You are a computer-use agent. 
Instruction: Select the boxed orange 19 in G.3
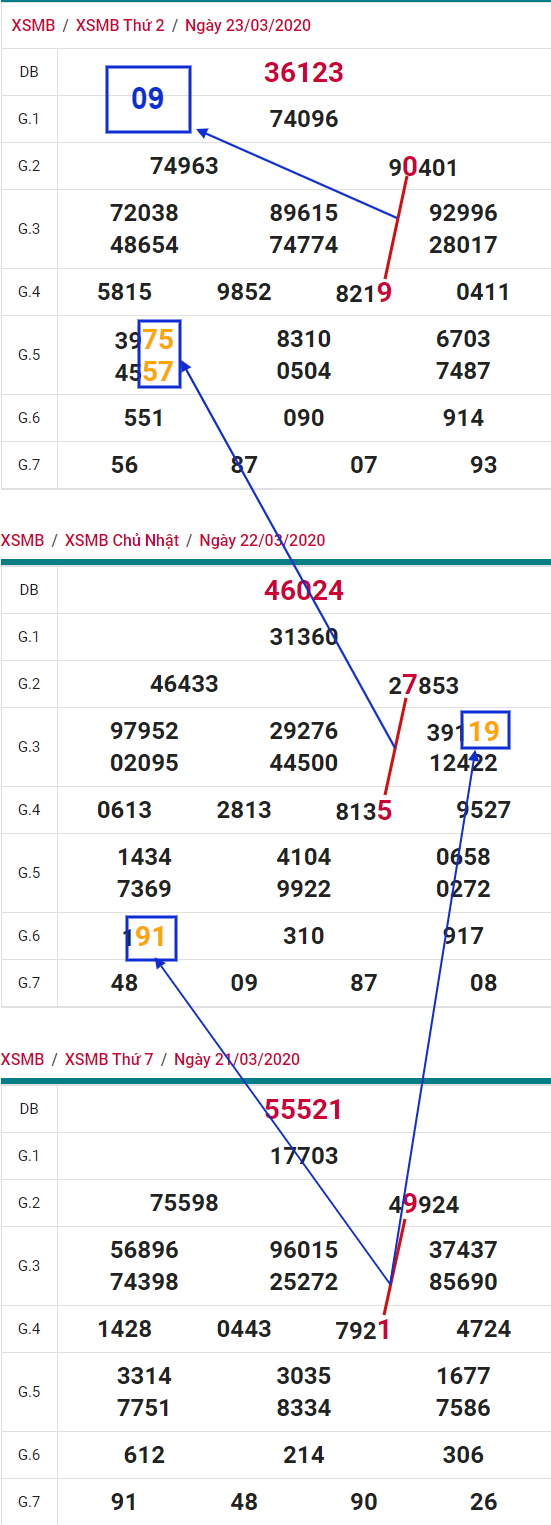(485, 731)
